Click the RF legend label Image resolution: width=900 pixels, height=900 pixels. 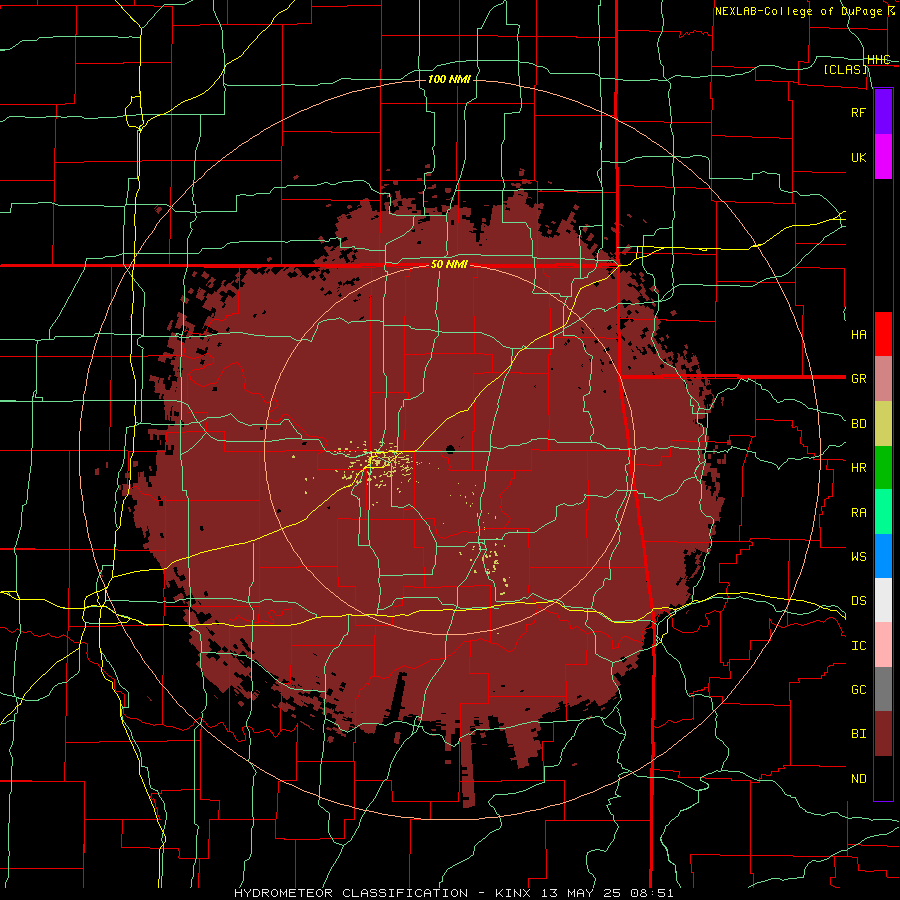pos(858,112)
